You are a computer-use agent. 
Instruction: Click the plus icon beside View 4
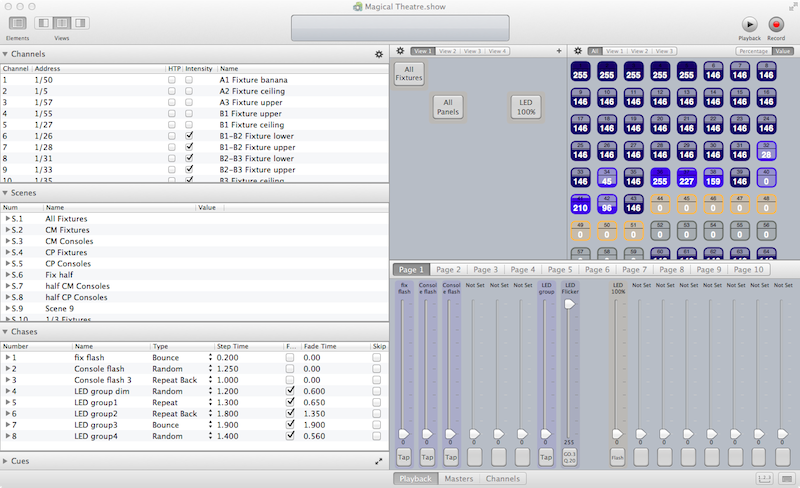tap(559, 51)
